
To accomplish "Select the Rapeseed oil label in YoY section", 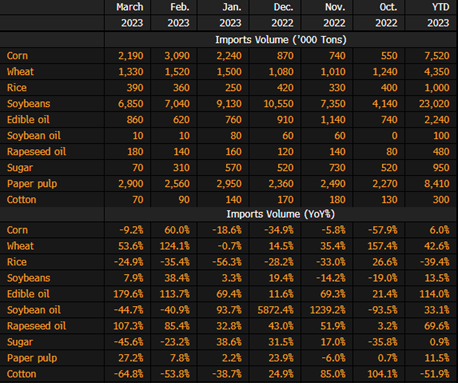I will point(37,326).
